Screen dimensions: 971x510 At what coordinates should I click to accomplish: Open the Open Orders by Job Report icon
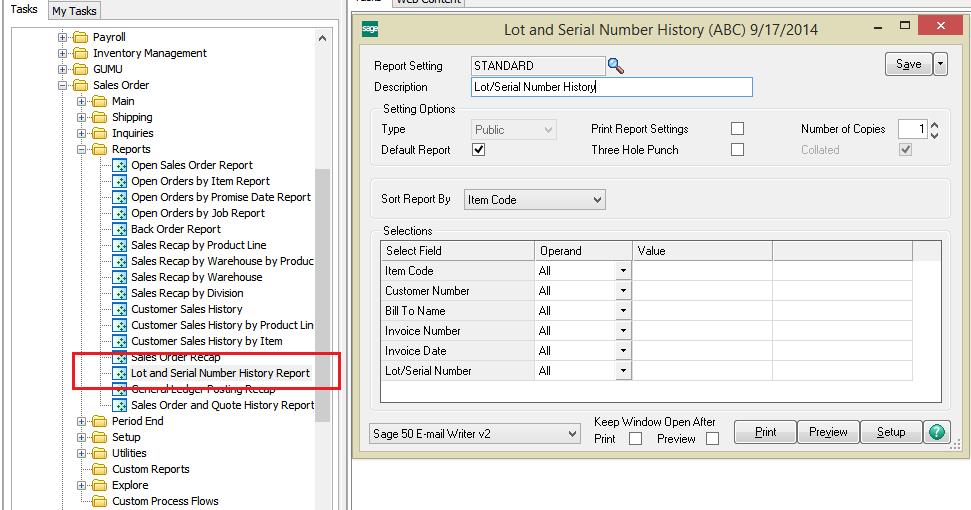click(x=120, y=214)
